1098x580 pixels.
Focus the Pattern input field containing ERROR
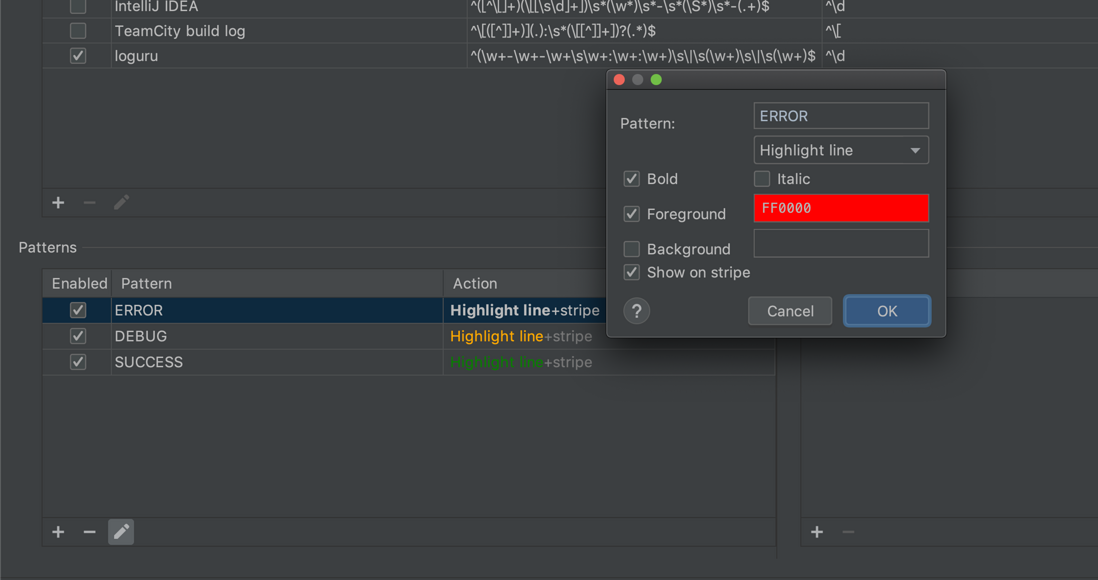pos(841,116)
